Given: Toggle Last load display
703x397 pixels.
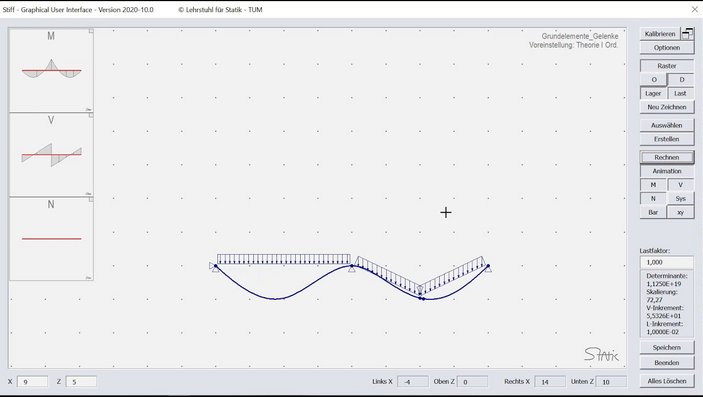Looking at the screenshot, I should [x=681, y=93].
